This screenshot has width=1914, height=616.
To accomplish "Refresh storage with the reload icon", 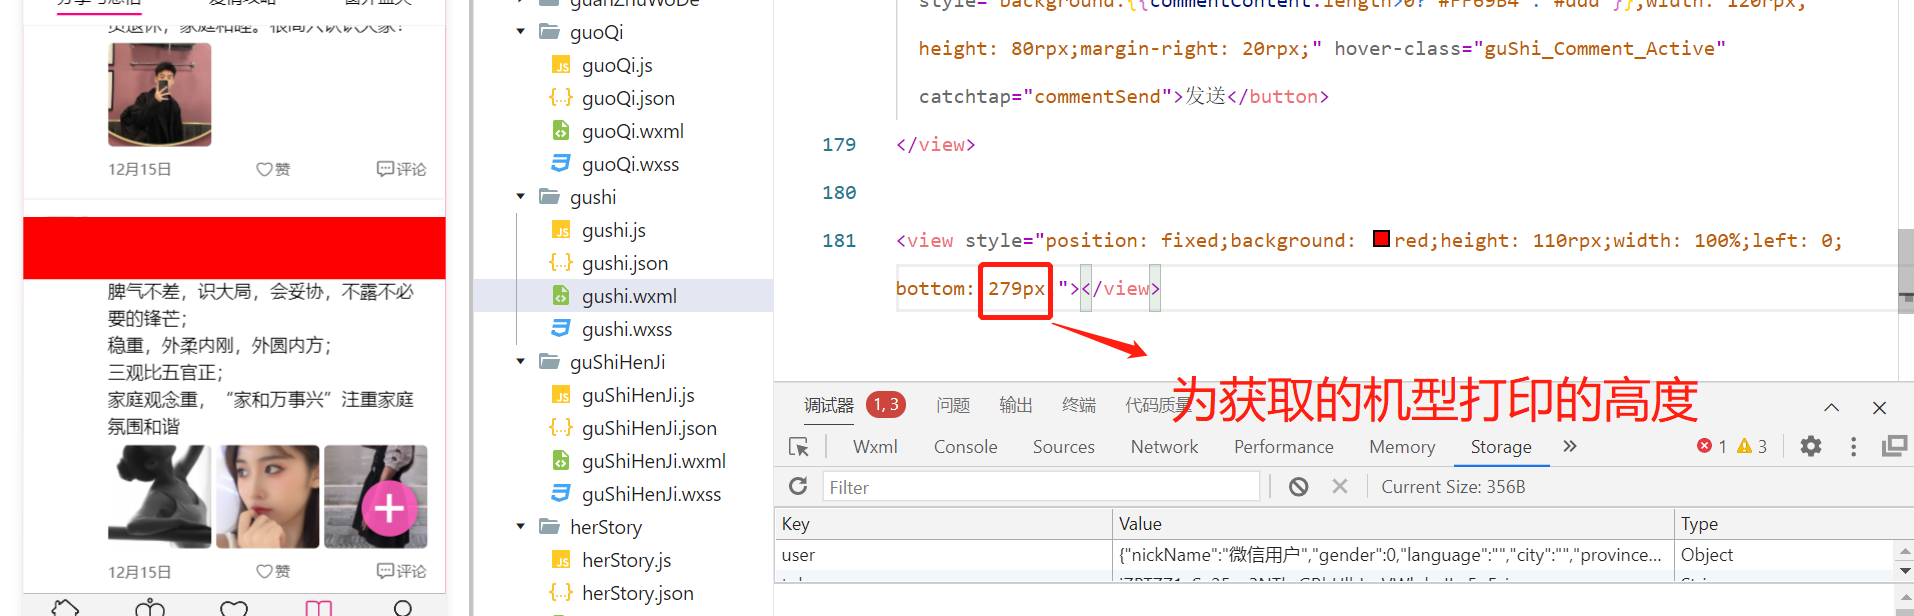I will [x=798, y=486].
